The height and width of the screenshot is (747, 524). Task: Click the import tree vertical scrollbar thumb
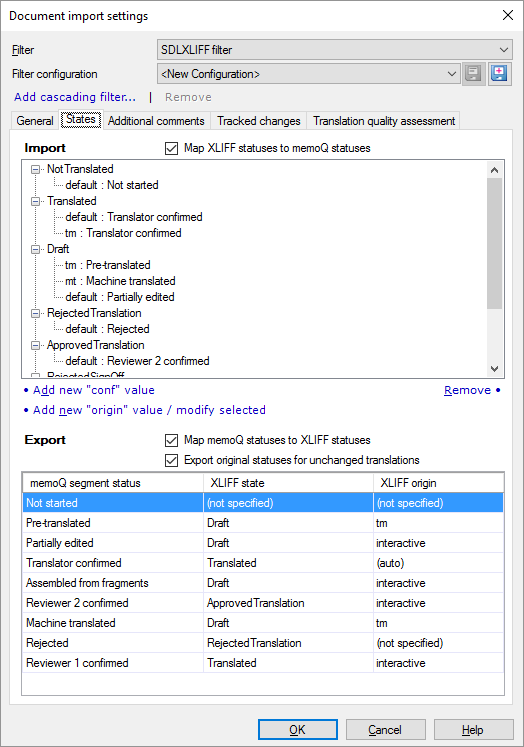(x=494, y=243)
